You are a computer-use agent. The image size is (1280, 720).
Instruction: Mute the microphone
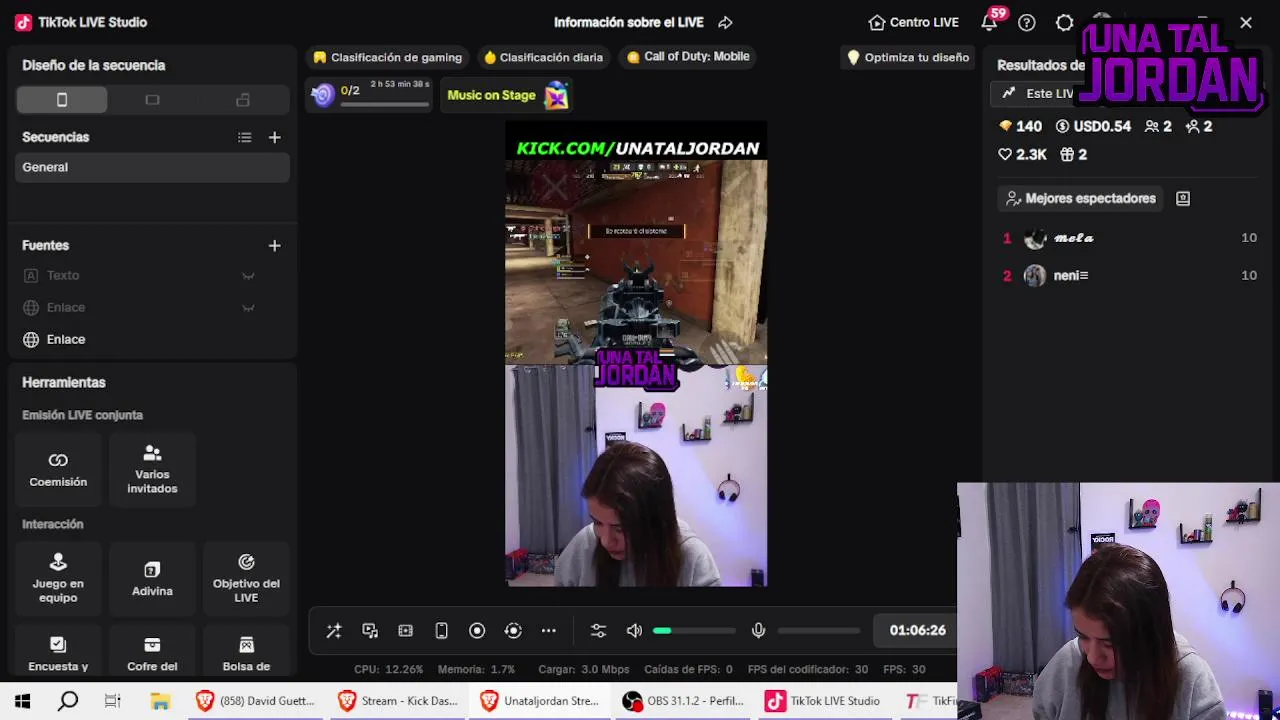(x=758, y=631)
